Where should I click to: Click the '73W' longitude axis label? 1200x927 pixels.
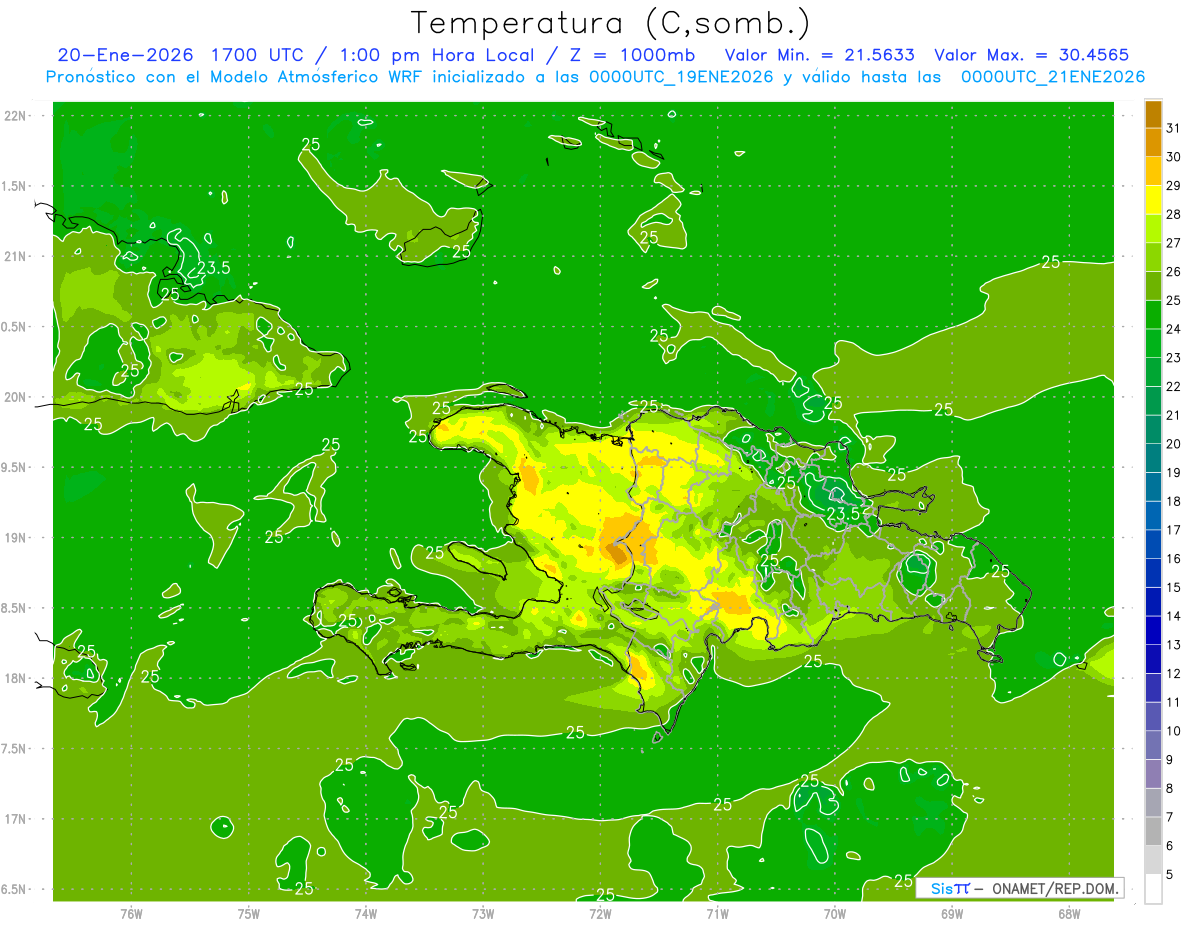pos(483,914)
